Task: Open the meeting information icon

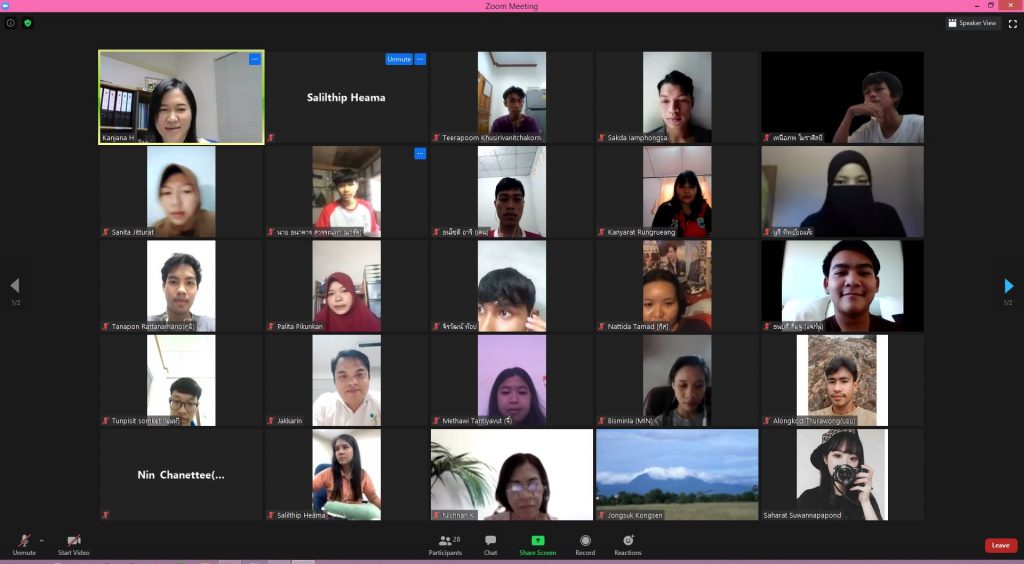Action: pyautogui.click(x=11, y=23)
